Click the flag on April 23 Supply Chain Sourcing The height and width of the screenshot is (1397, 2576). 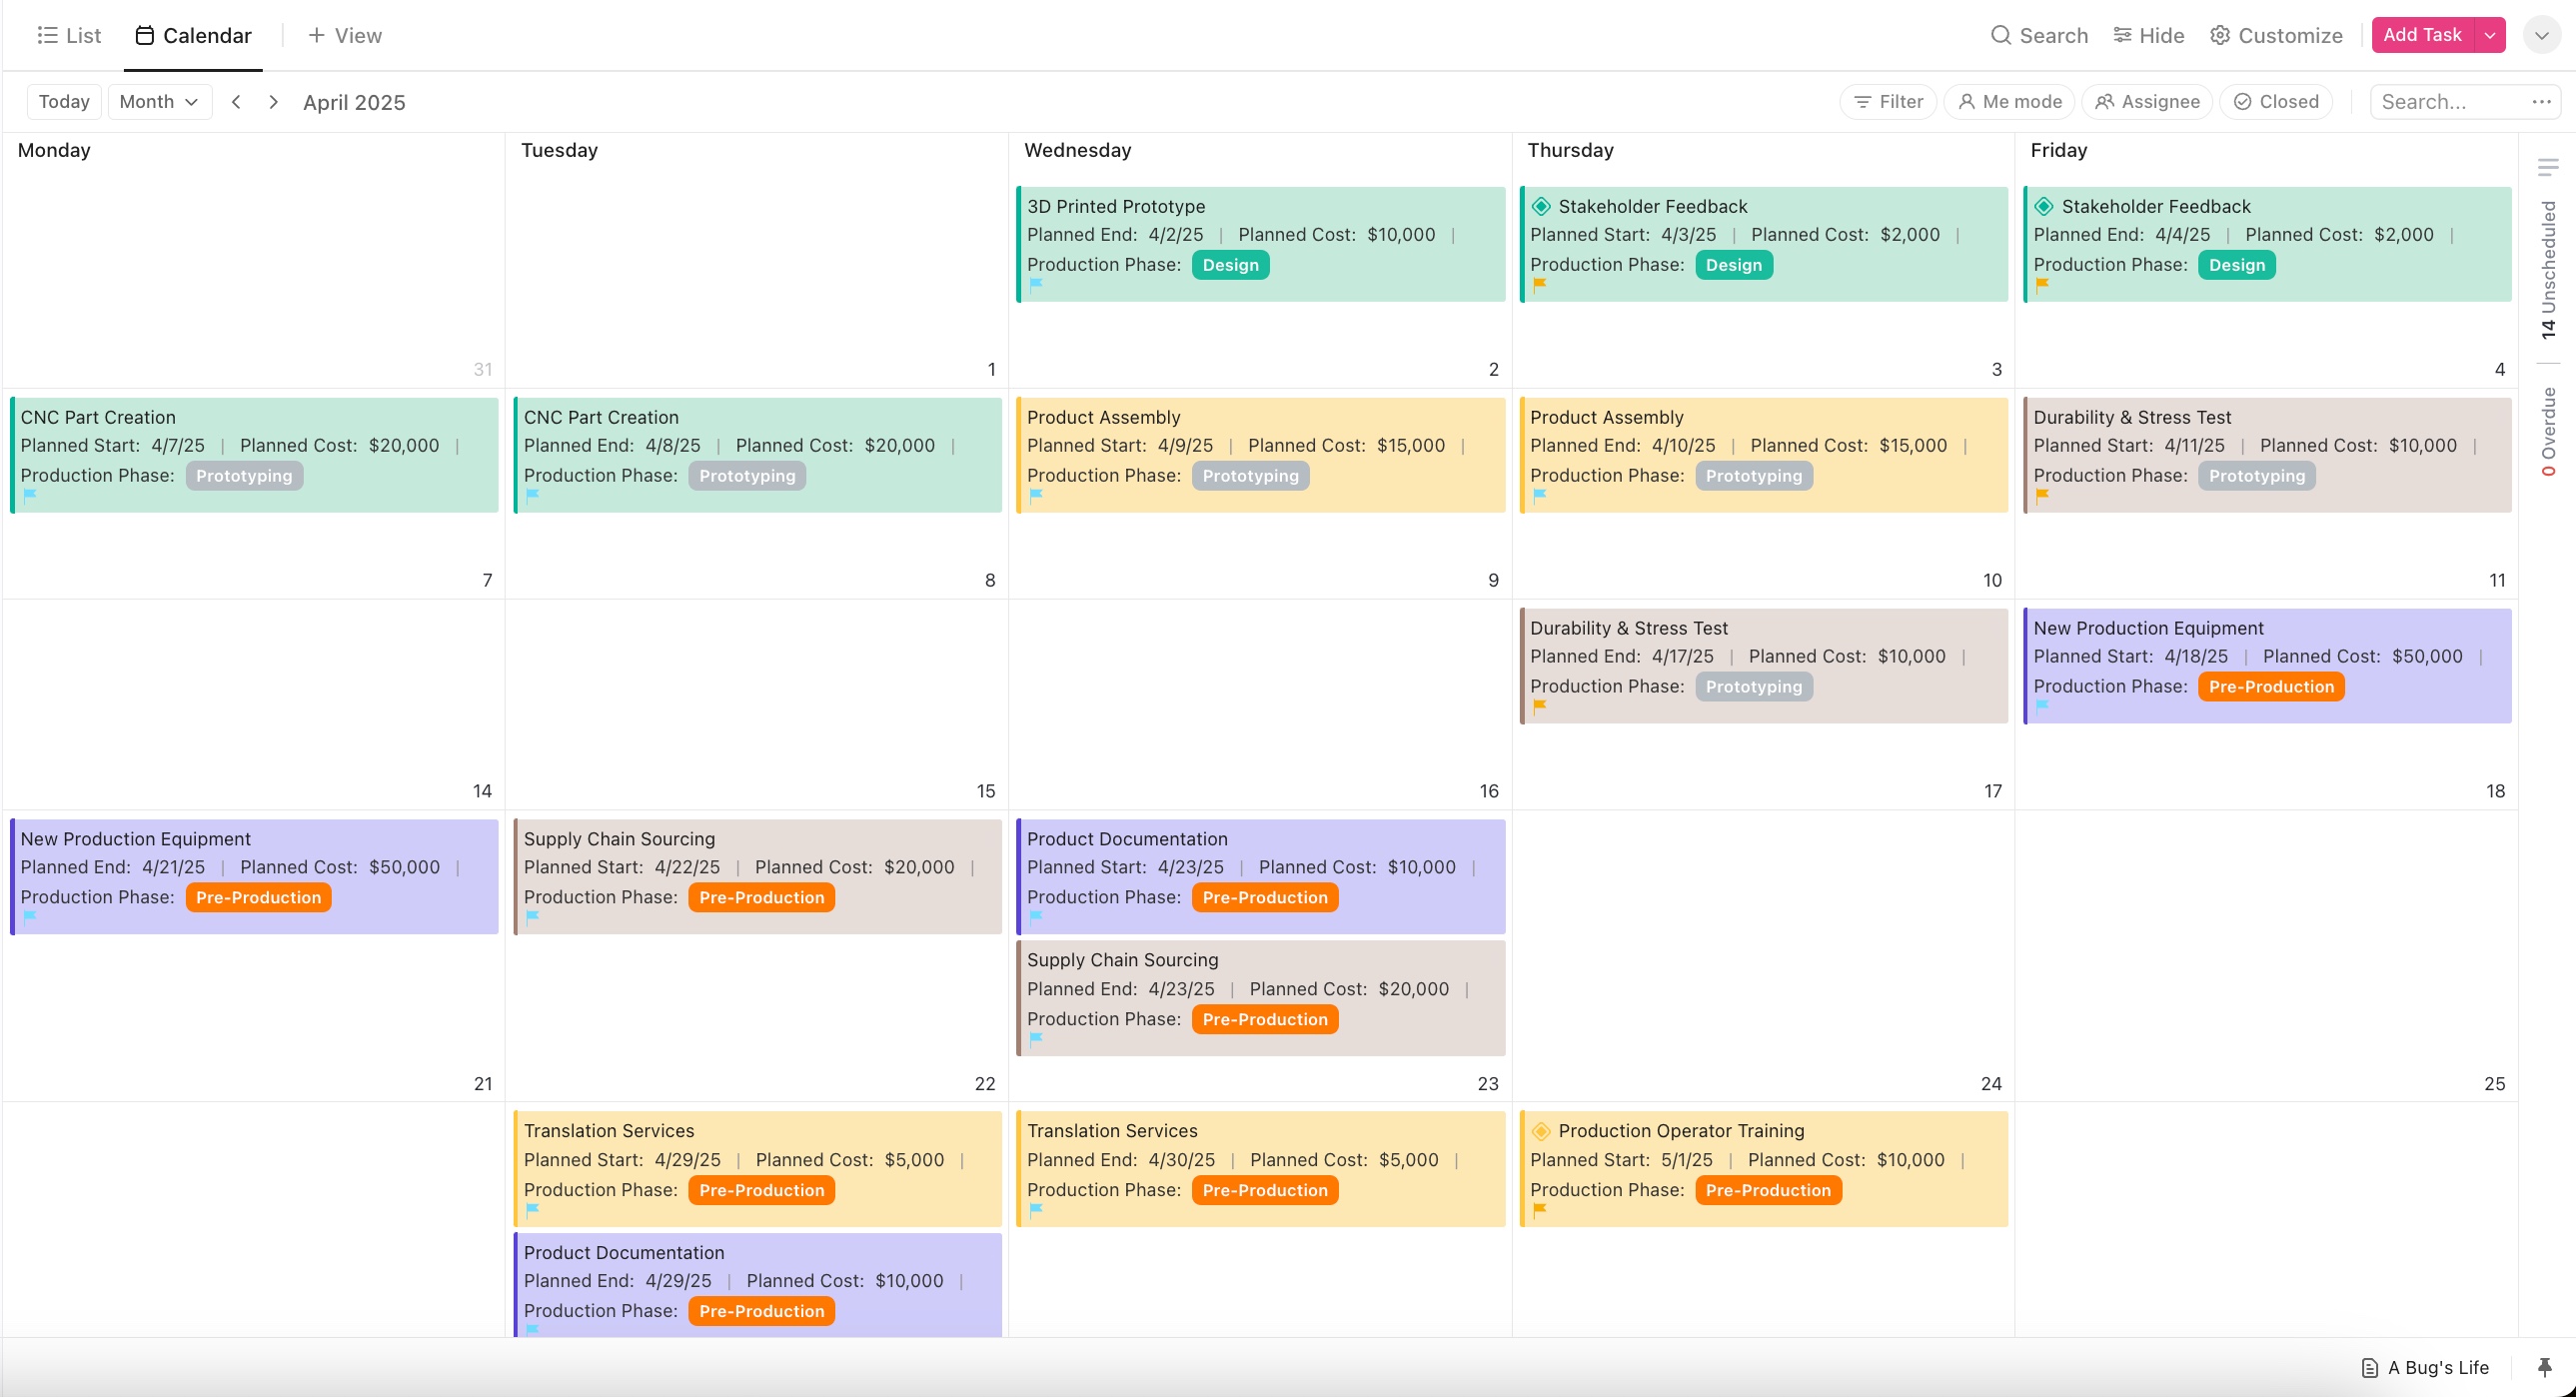point(1036,1040)
